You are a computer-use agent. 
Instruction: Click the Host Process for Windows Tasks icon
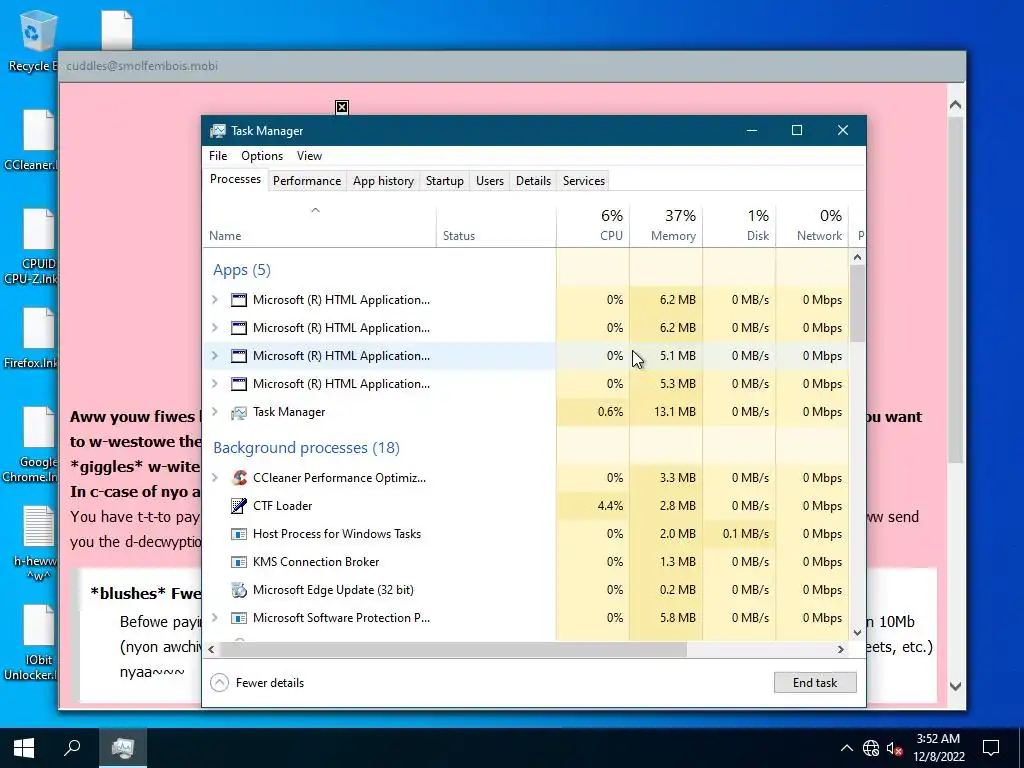(239, 534)
